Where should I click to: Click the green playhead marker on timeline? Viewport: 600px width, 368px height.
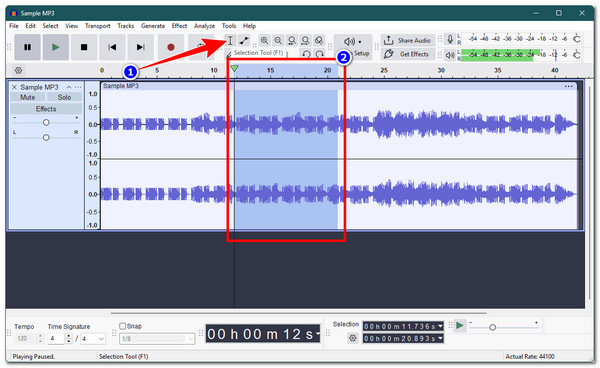(234, 68)
